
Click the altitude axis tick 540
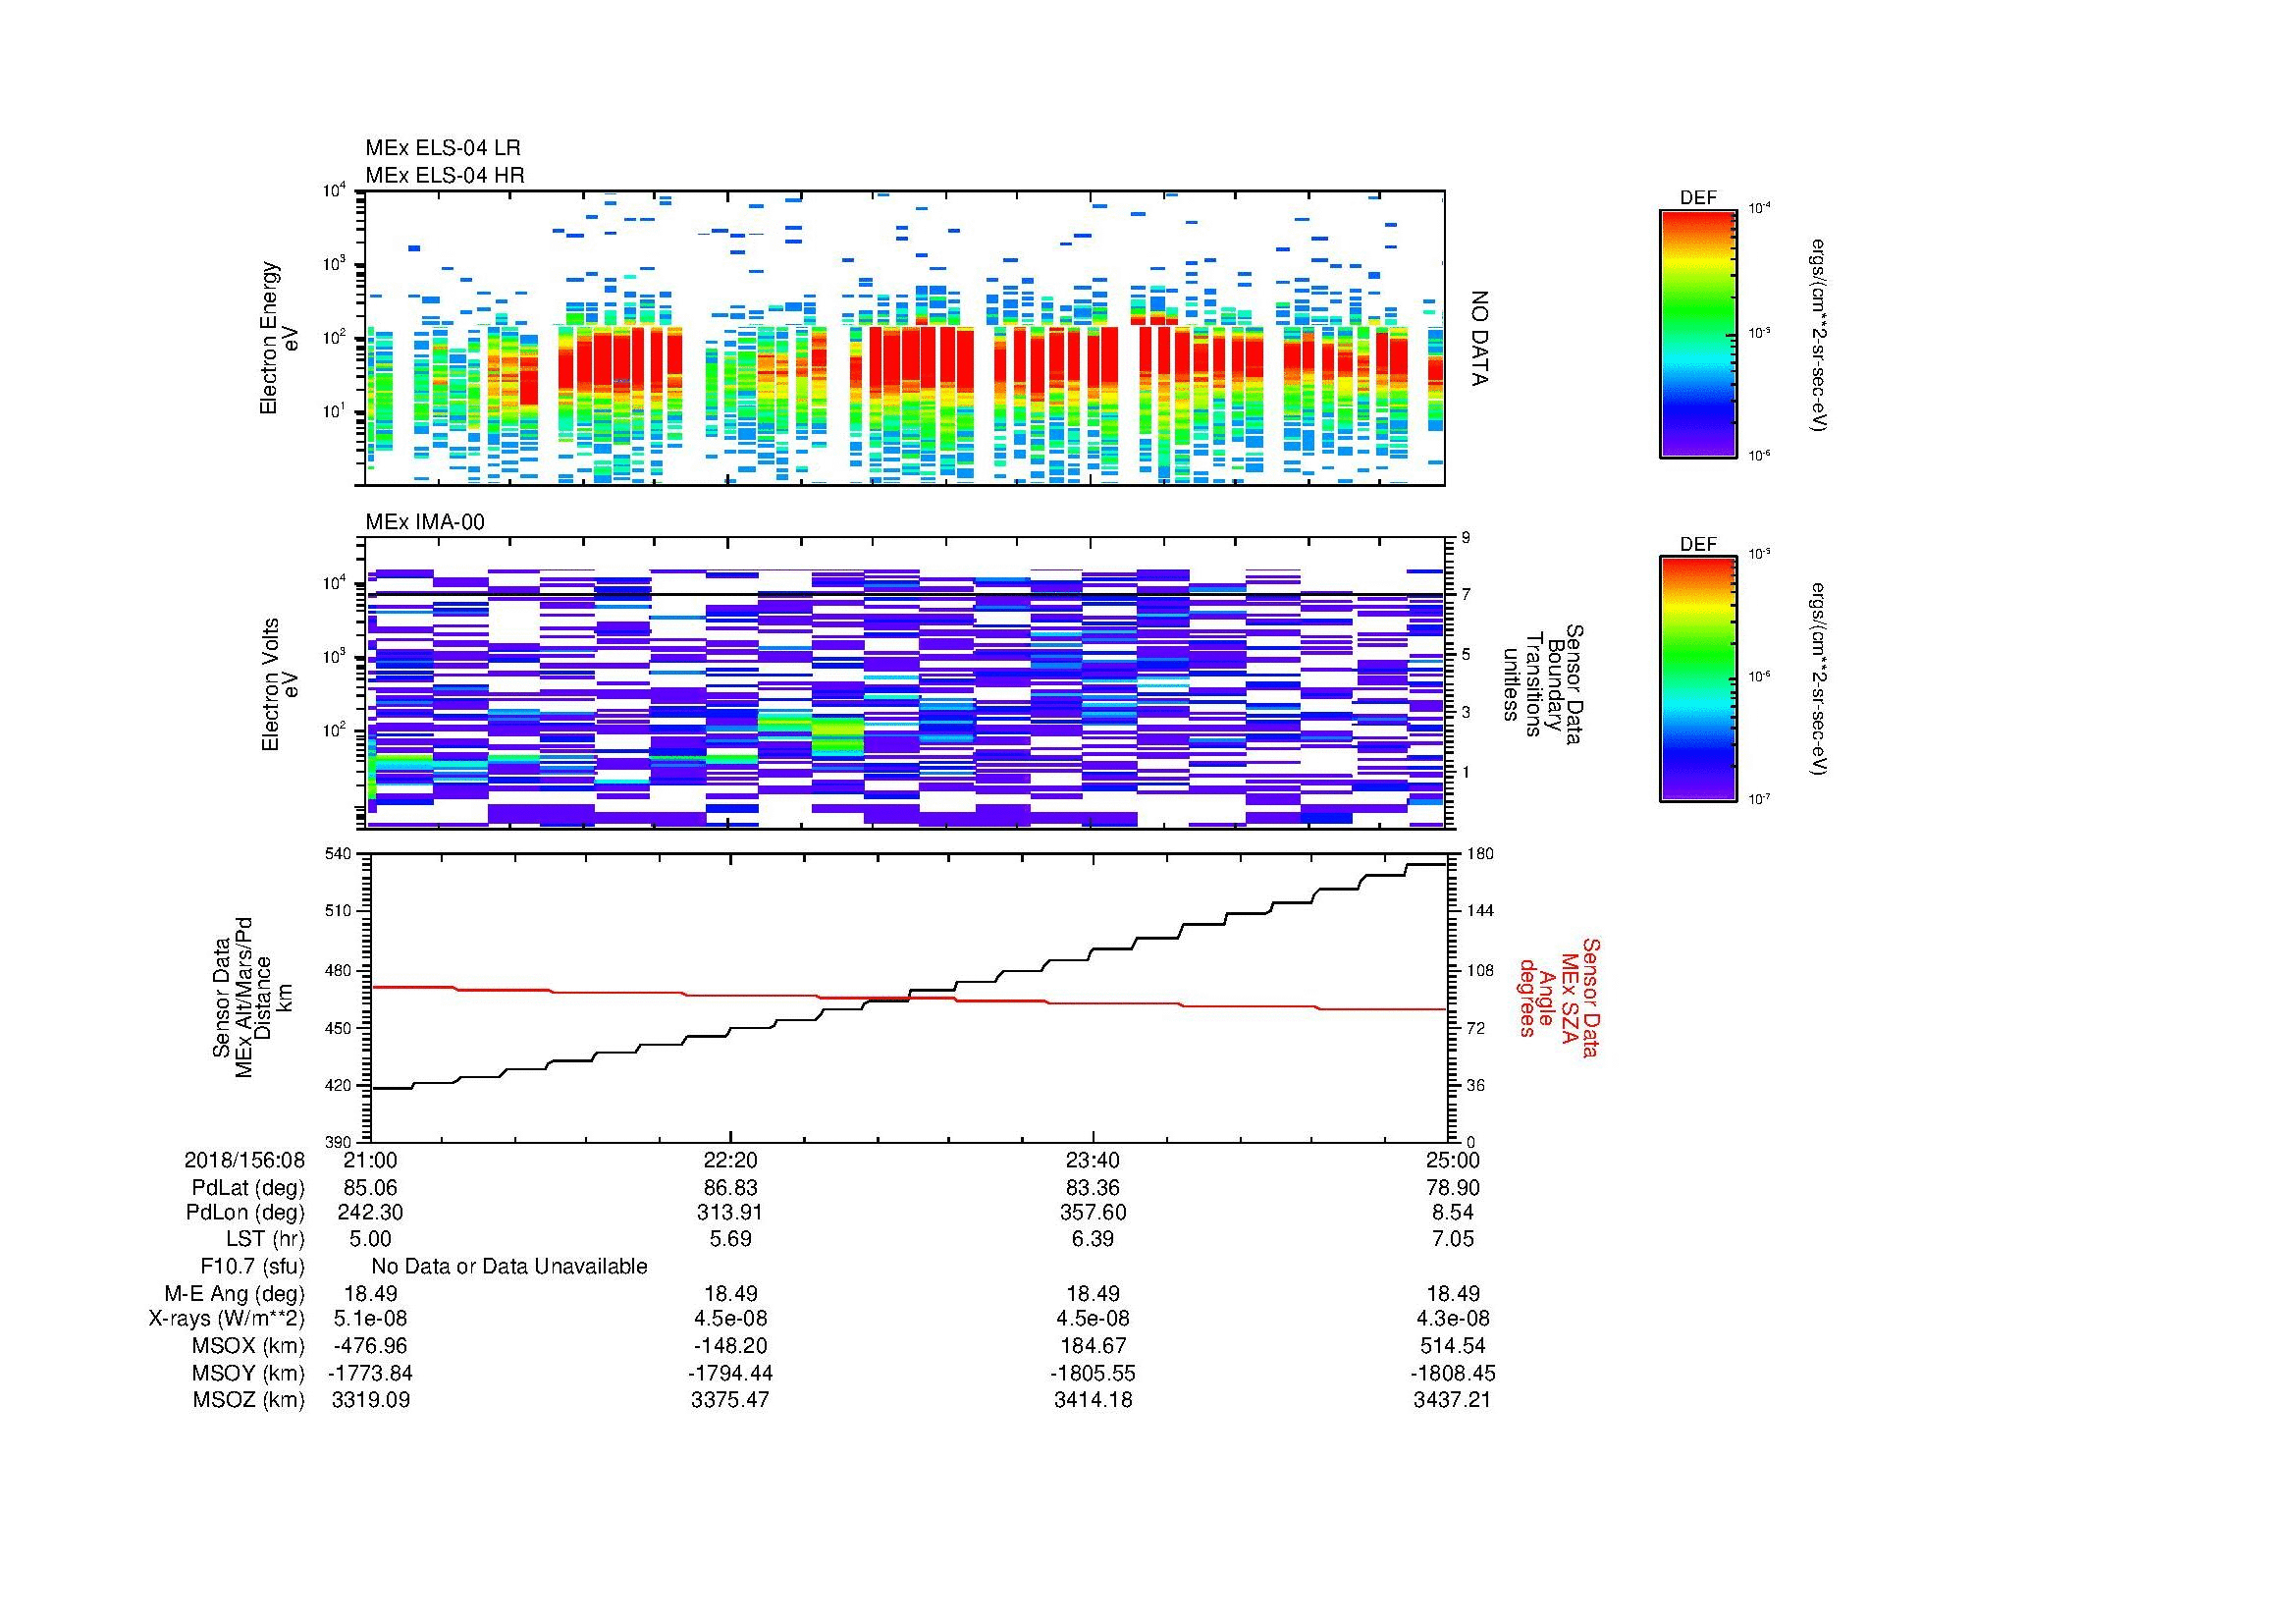click(340, 853)
